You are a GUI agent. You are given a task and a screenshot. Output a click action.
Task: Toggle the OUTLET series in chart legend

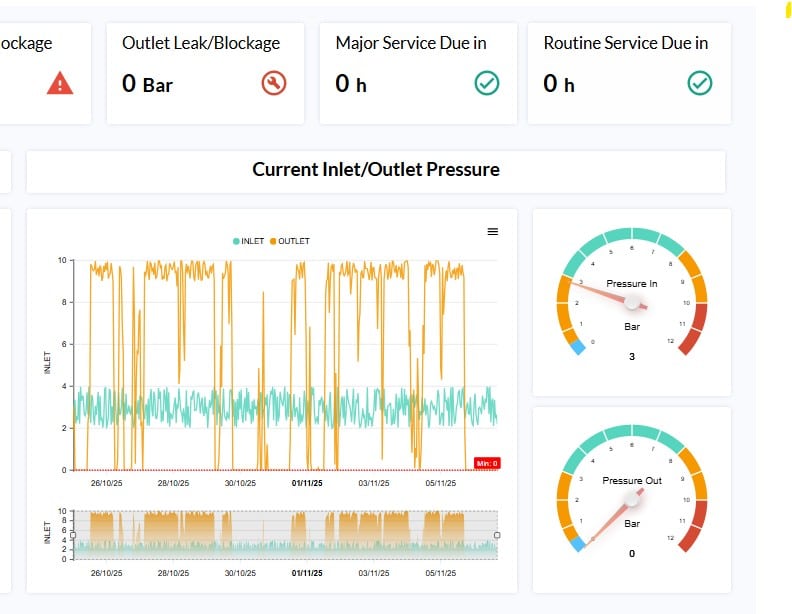point(290,241)
